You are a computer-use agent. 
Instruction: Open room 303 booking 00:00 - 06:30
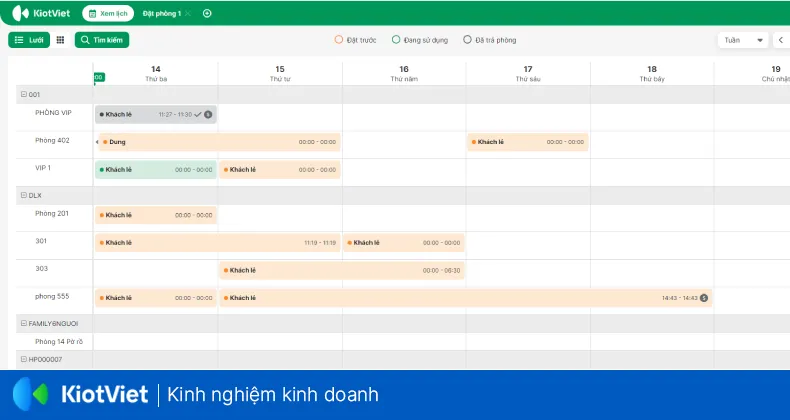click(x=342, y=270)
